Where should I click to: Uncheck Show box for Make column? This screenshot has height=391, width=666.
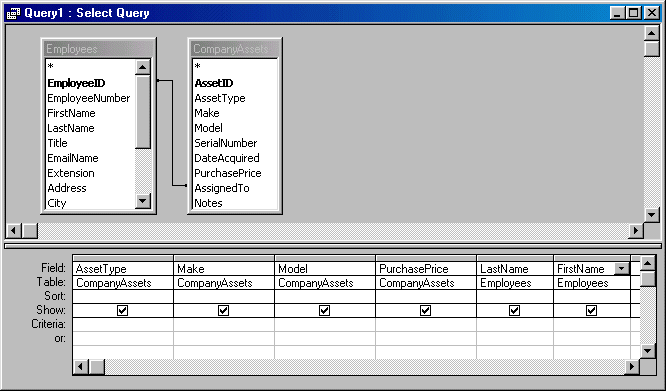pos(223,310)
